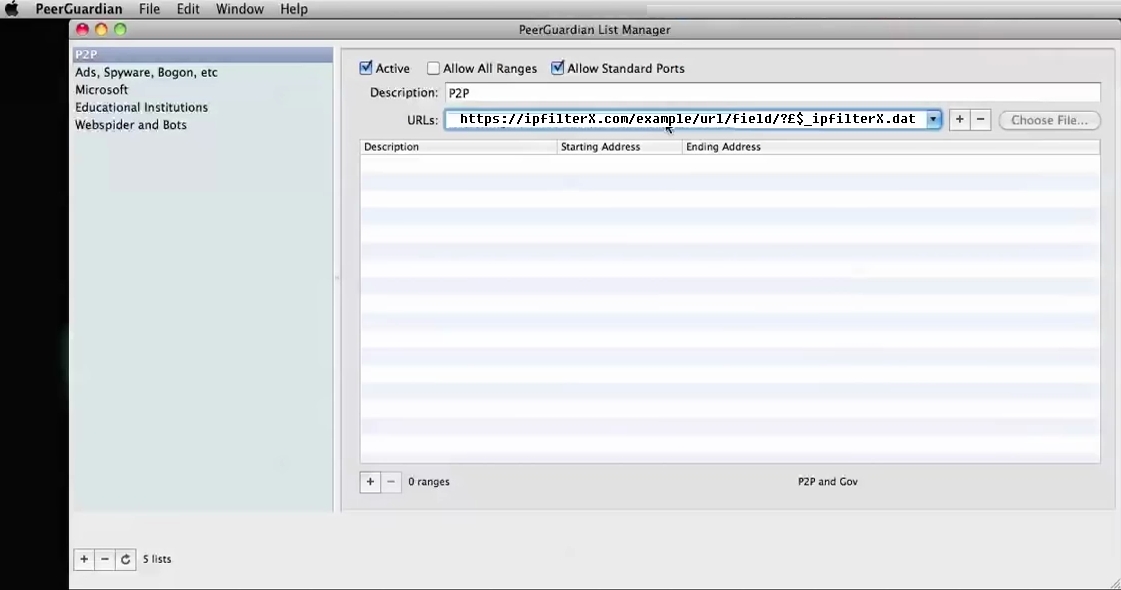The image size is (1121, 590).
Task: Open the Apple menu
Action: 11,9
